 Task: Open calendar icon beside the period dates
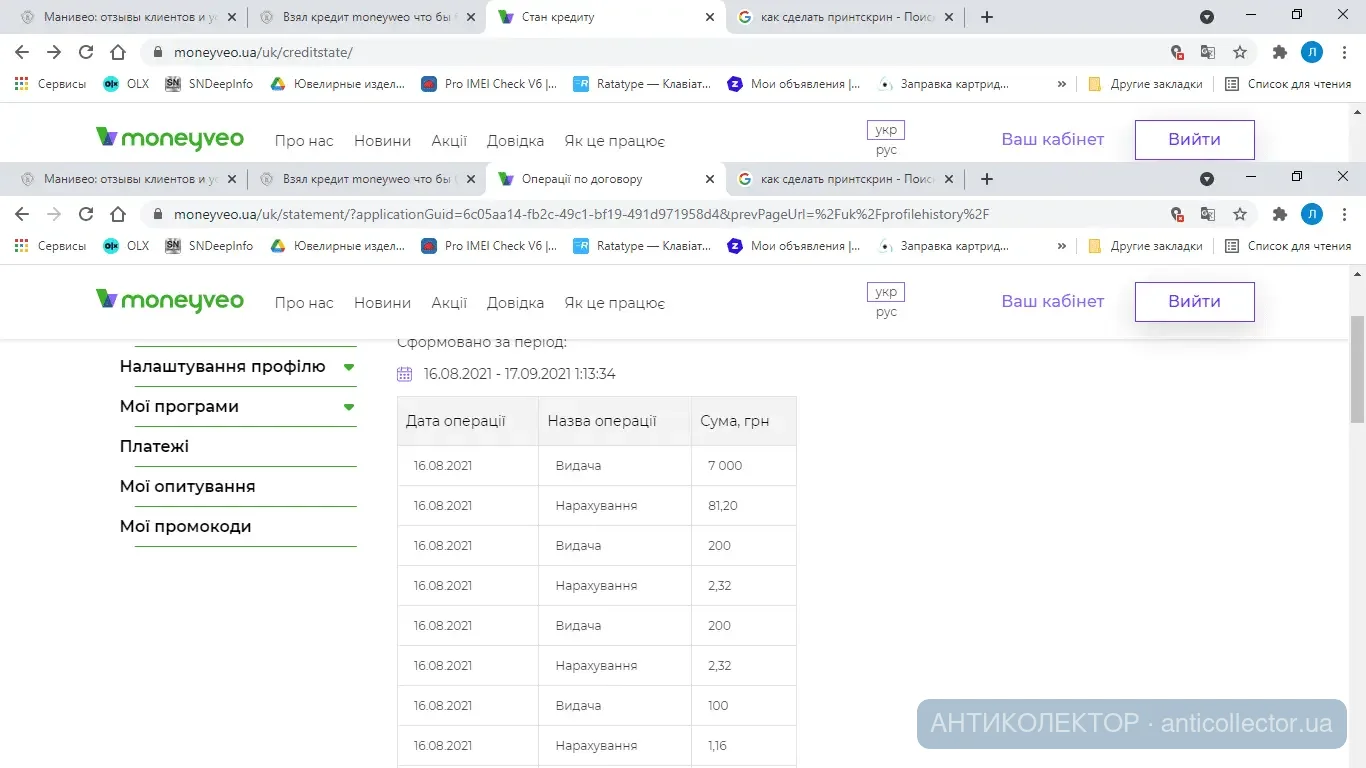tap(404, 374)
